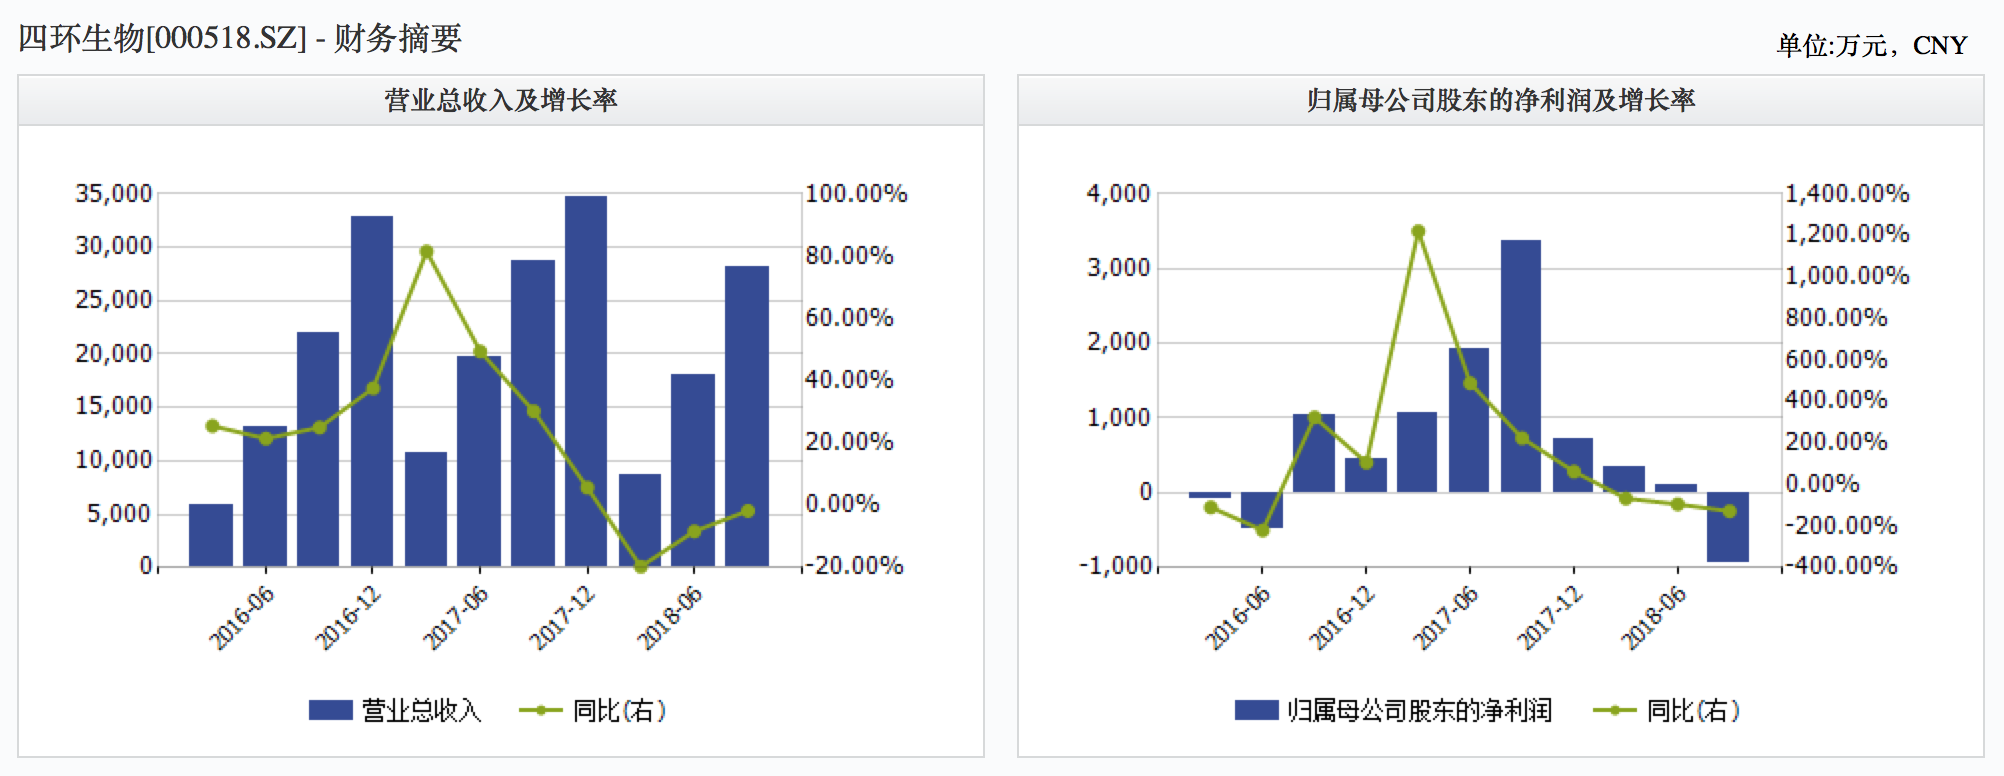The image size is (2004, 776).
Task: Select the 营业总收入及增长率 panel header
Action: (501, 100)
